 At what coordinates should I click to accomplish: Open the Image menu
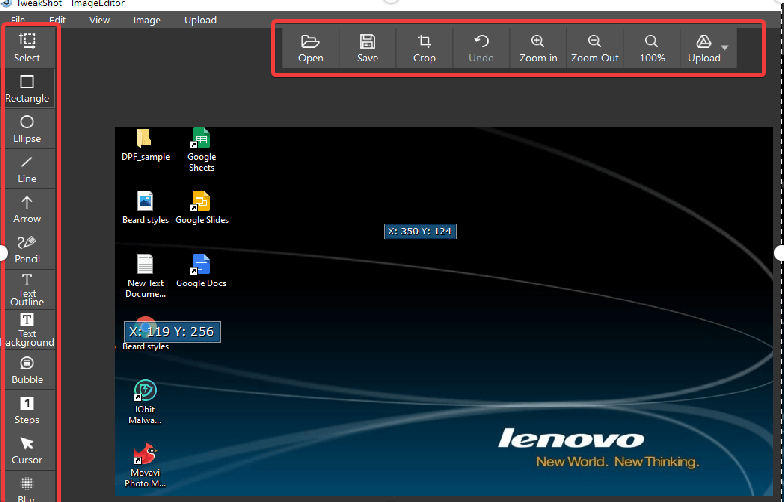point(146,20)
